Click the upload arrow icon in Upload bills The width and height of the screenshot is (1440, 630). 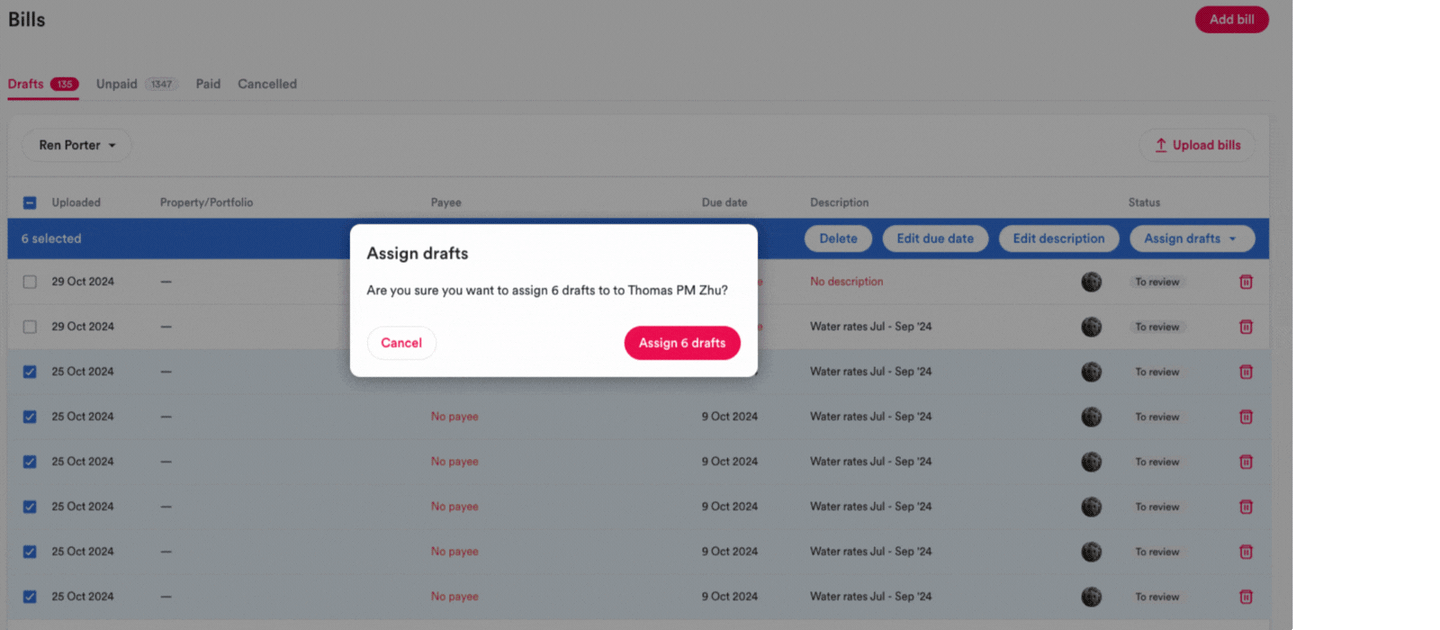[1161, 145]
